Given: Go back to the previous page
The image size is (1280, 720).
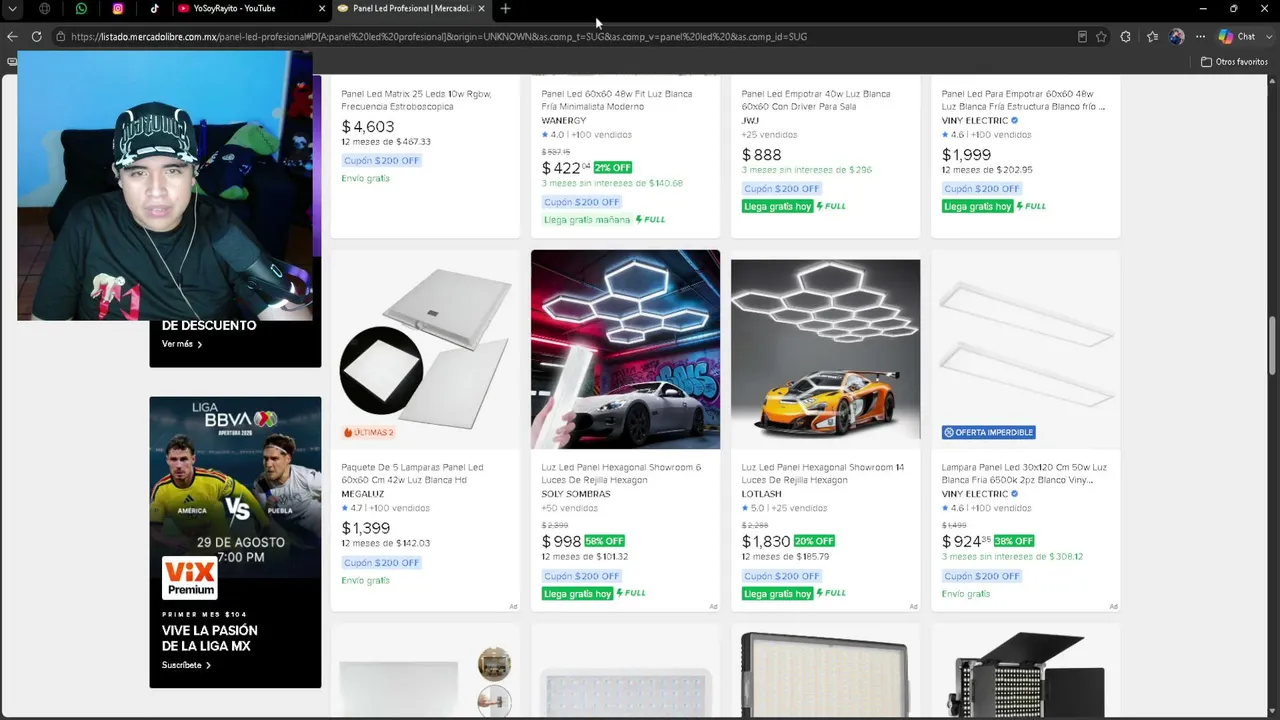Looking at the screenshot, I should pyautogui.click(x=12, y=37).
